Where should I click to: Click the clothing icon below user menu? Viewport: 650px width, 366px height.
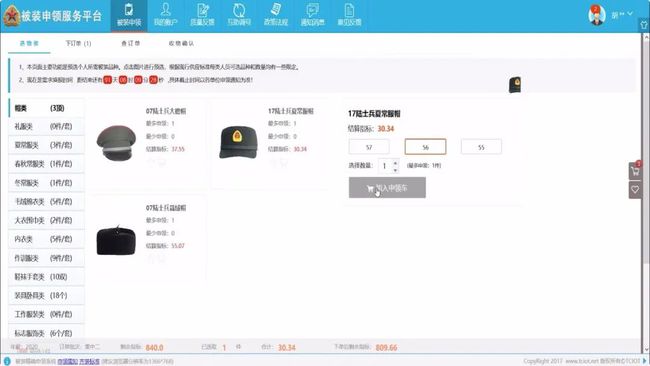point(644,25)
